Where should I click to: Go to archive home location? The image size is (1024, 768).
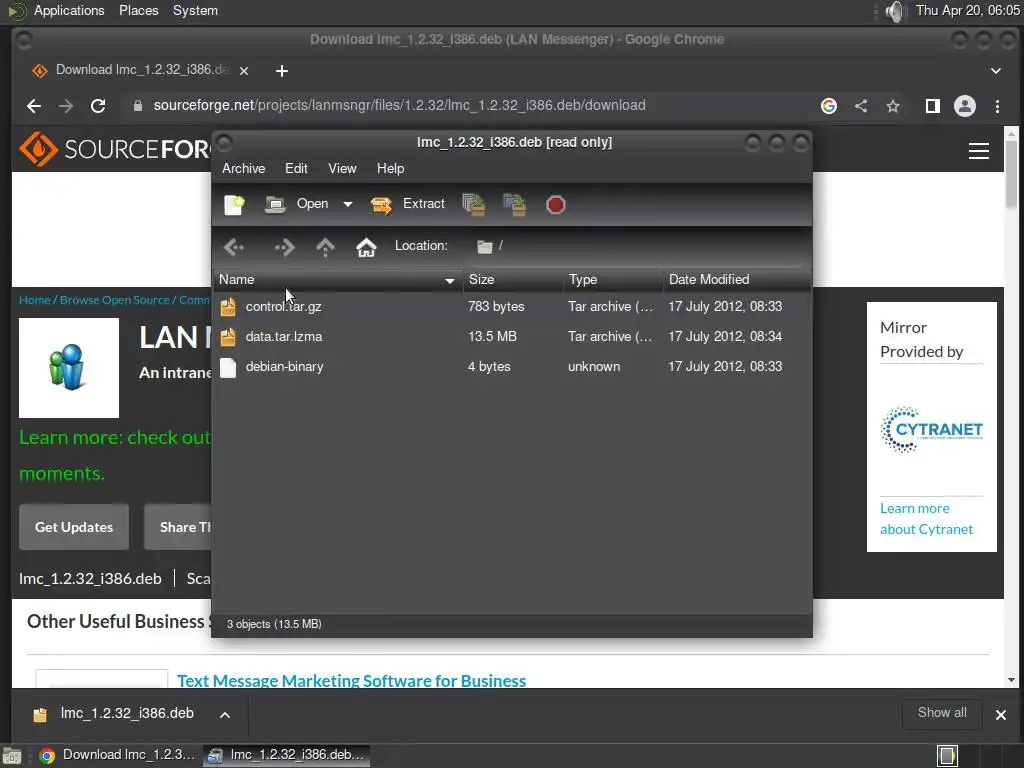click(366, 247)
